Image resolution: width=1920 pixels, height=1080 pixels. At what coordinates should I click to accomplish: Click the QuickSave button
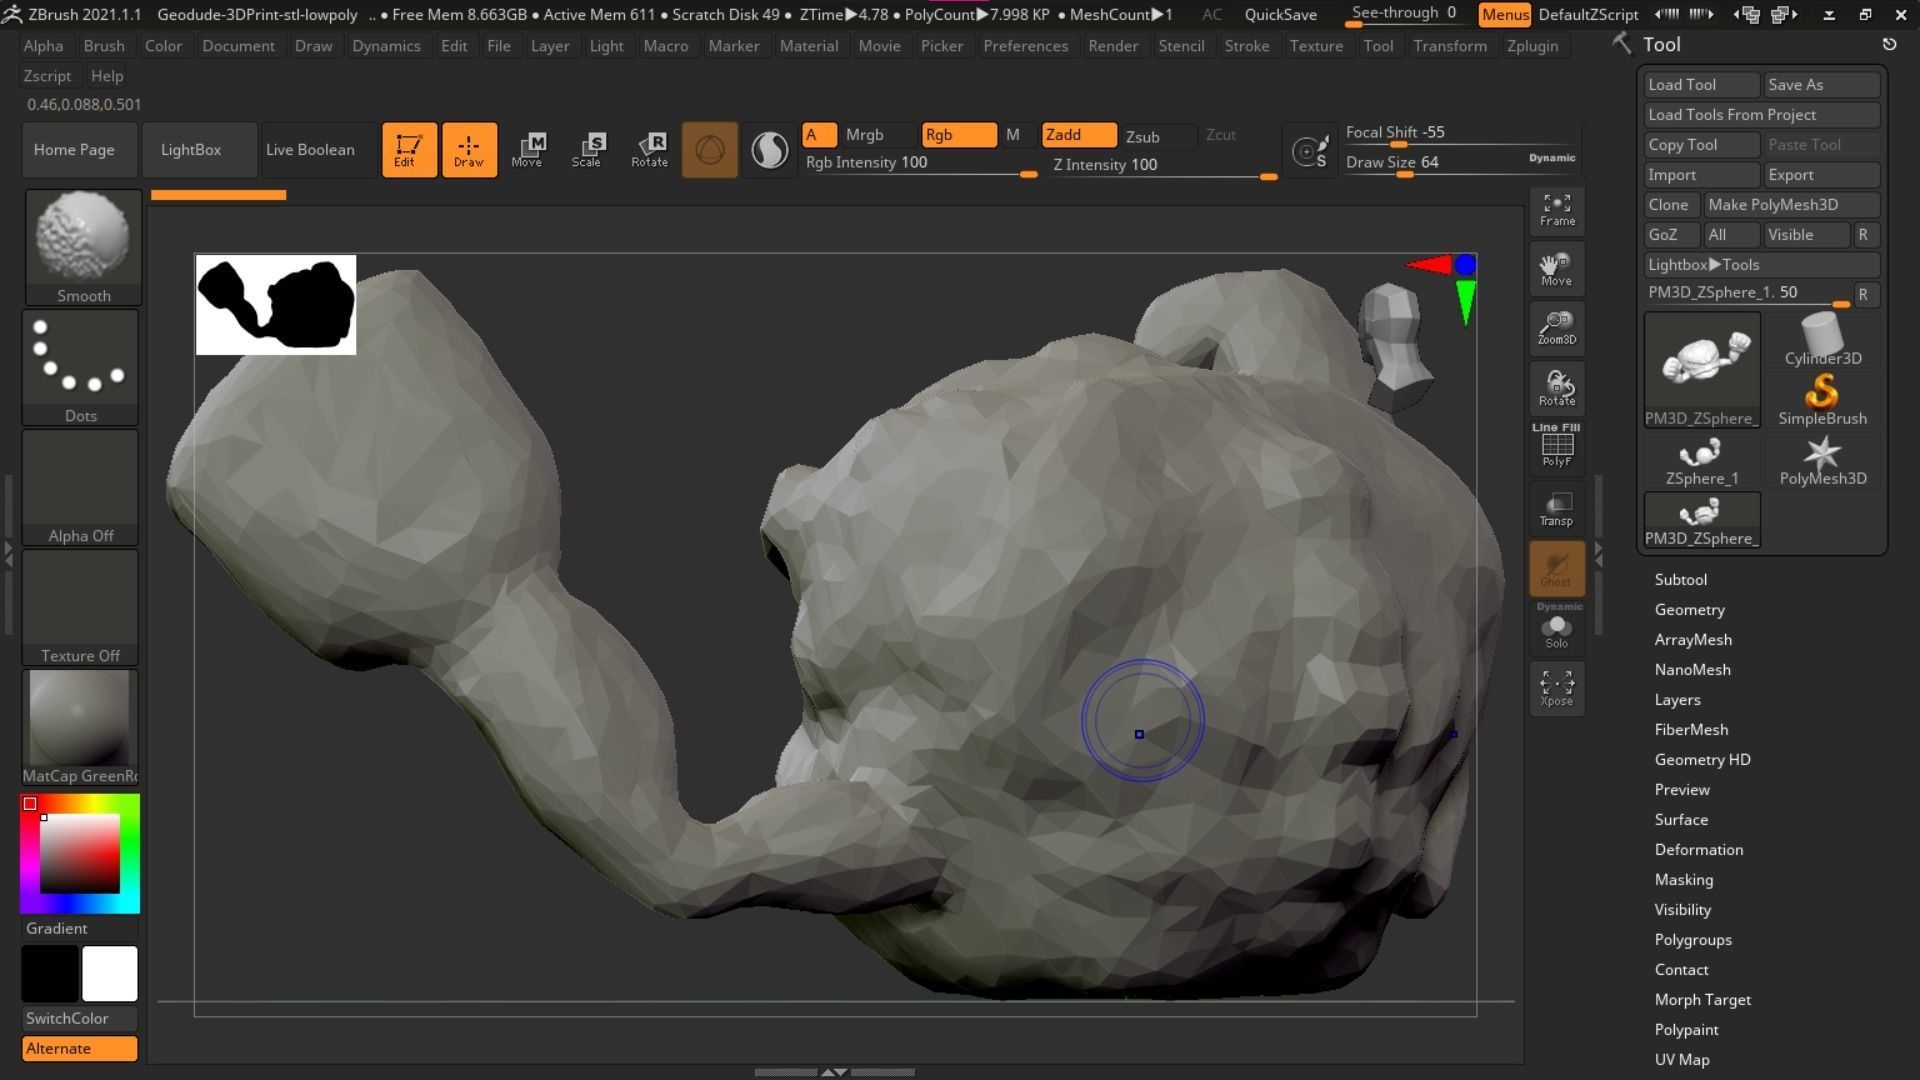pyautogui.click(x=1280, y=15)
